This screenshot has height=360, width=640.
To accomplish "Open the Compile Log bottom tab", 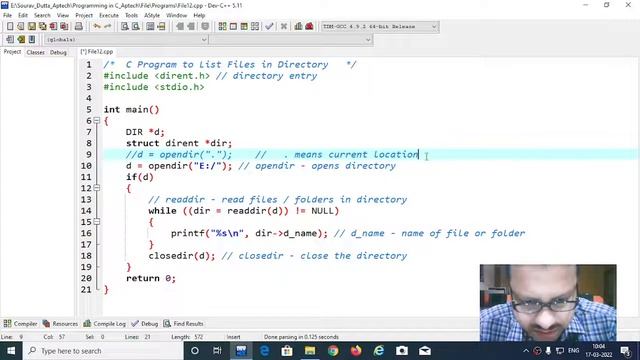I will click(x=104, y=324).
